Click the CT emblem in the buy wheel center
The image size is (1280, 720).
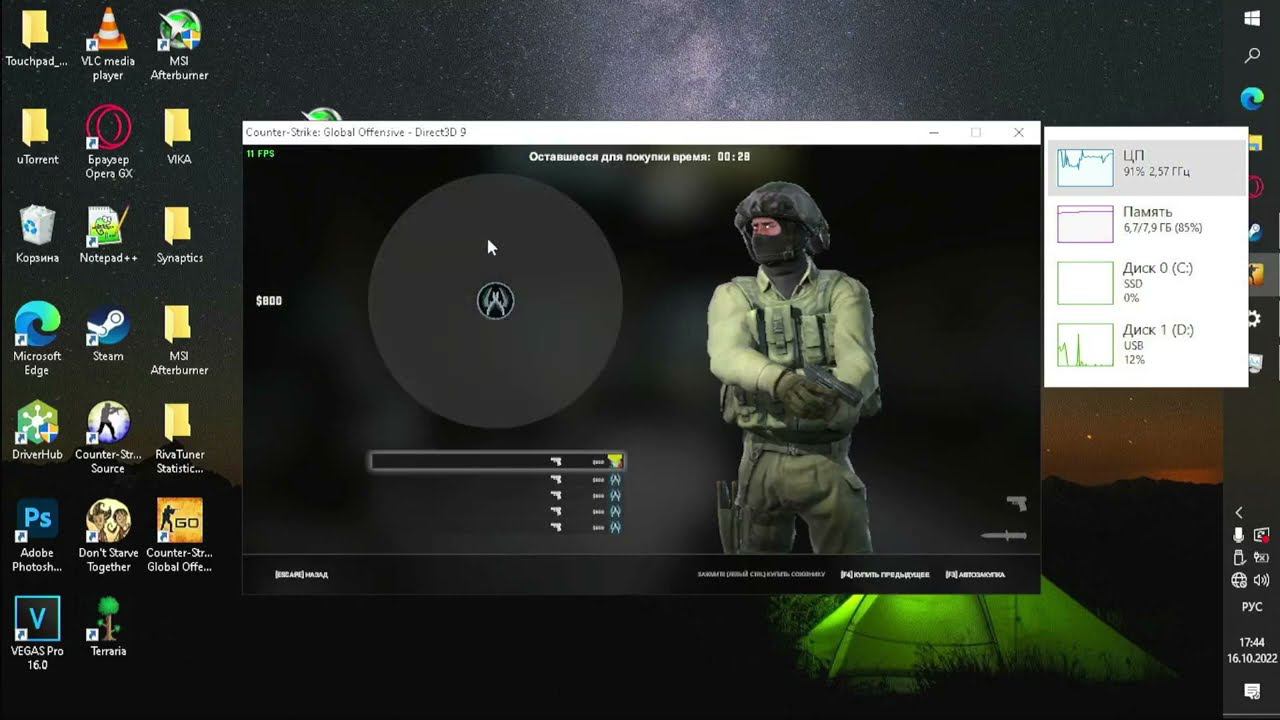click(496, 301)
